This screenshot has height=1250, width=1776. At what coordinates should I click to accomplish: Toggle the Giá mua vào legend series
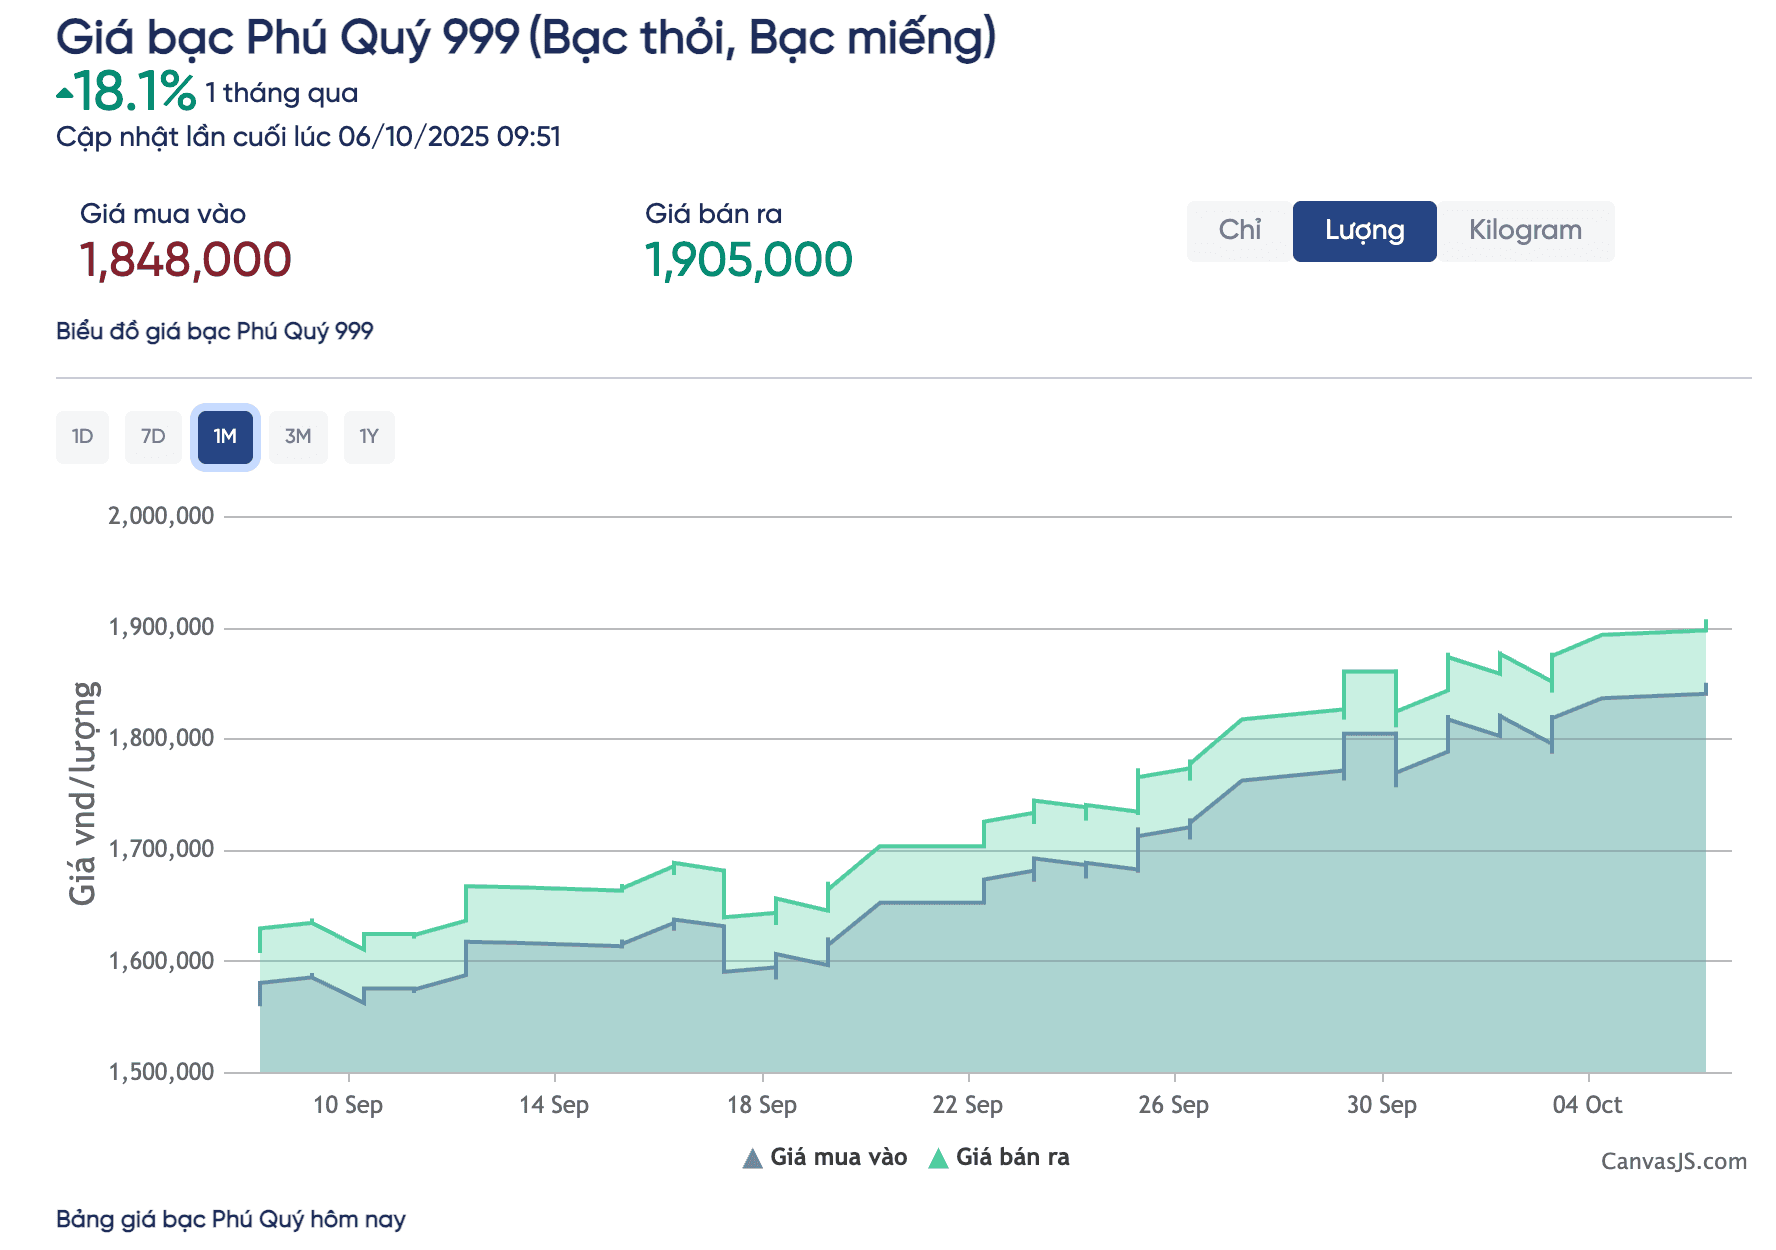pos(838,1157)
